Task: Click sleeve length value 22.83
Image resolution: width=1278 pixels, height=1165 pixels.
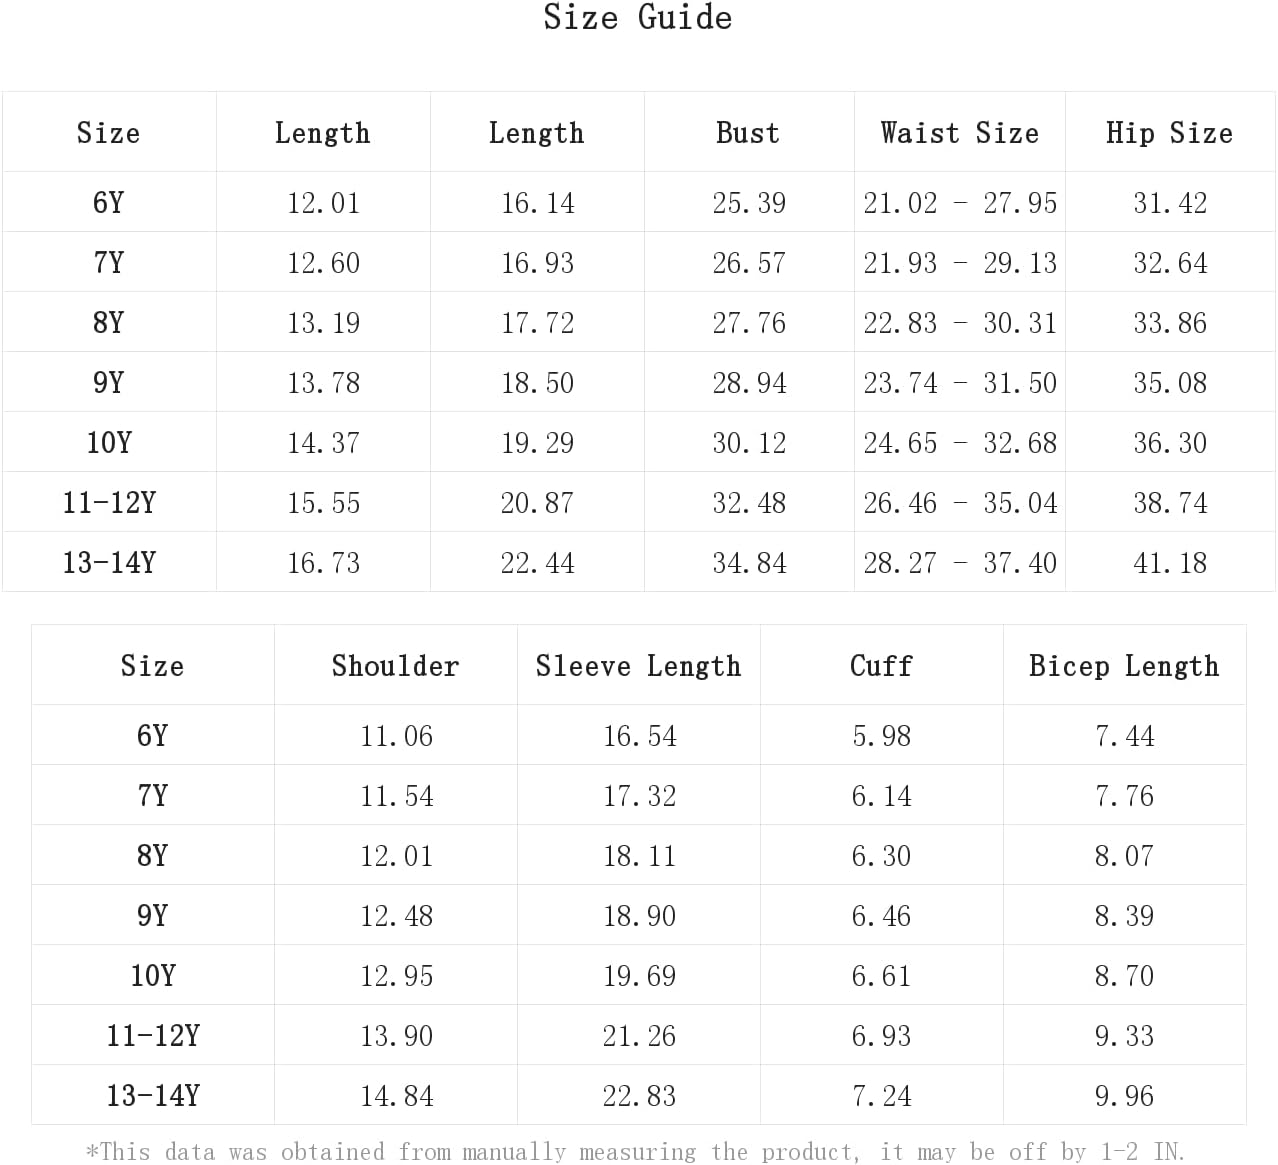Action: click(x=639, y=1096)
